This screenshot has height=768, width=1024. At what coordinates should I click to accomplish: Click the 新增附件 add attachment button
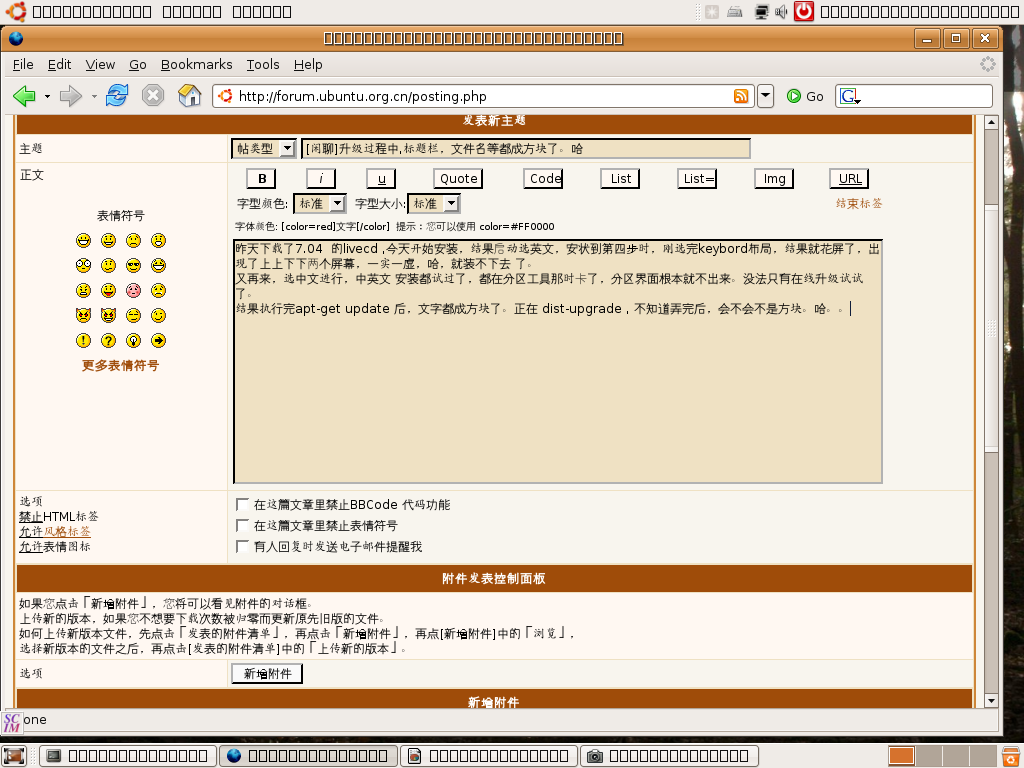[x=267, y=673]
